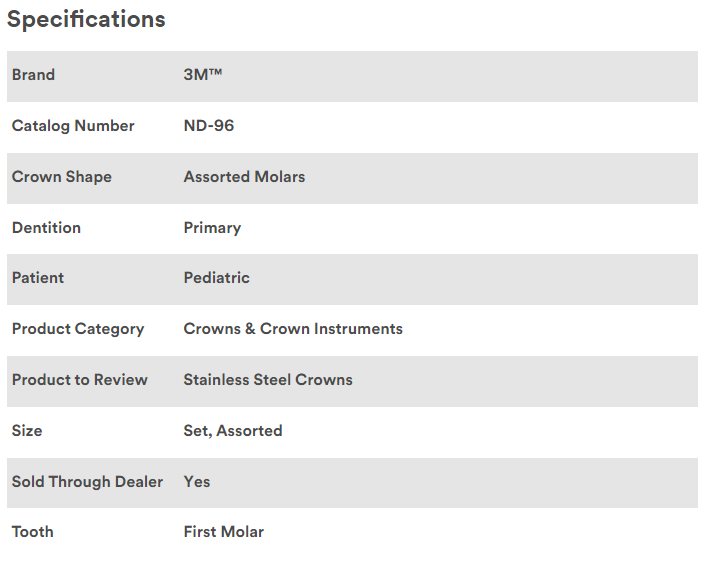The width and height of the screenshot is (711, 565).
Task: Click the Brand label
Action: [33, 75]
